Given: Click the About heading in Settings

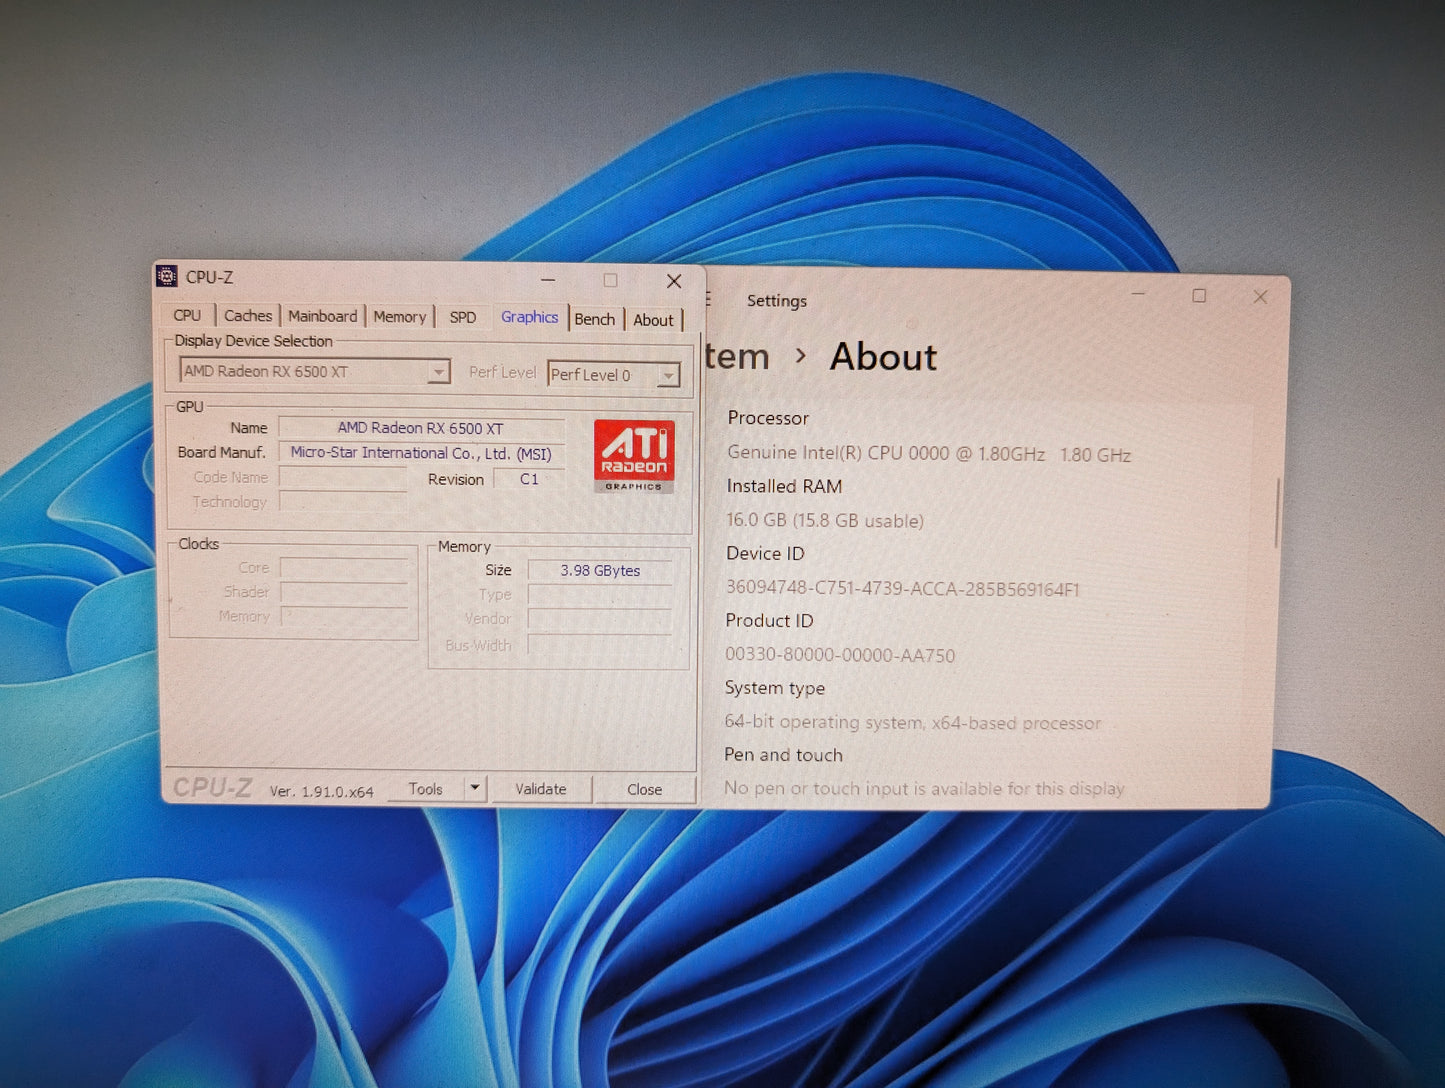Looking at the screenshot, I should 883,357.
